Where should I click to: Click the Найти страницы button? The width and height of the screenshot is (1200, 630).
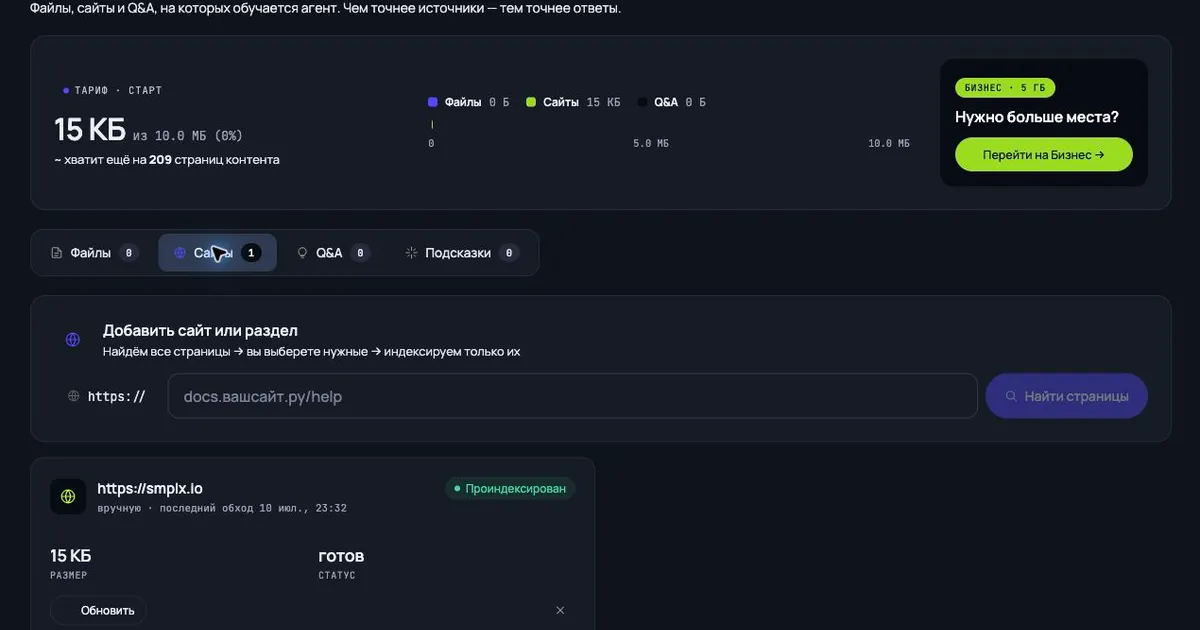[1066, 396]
